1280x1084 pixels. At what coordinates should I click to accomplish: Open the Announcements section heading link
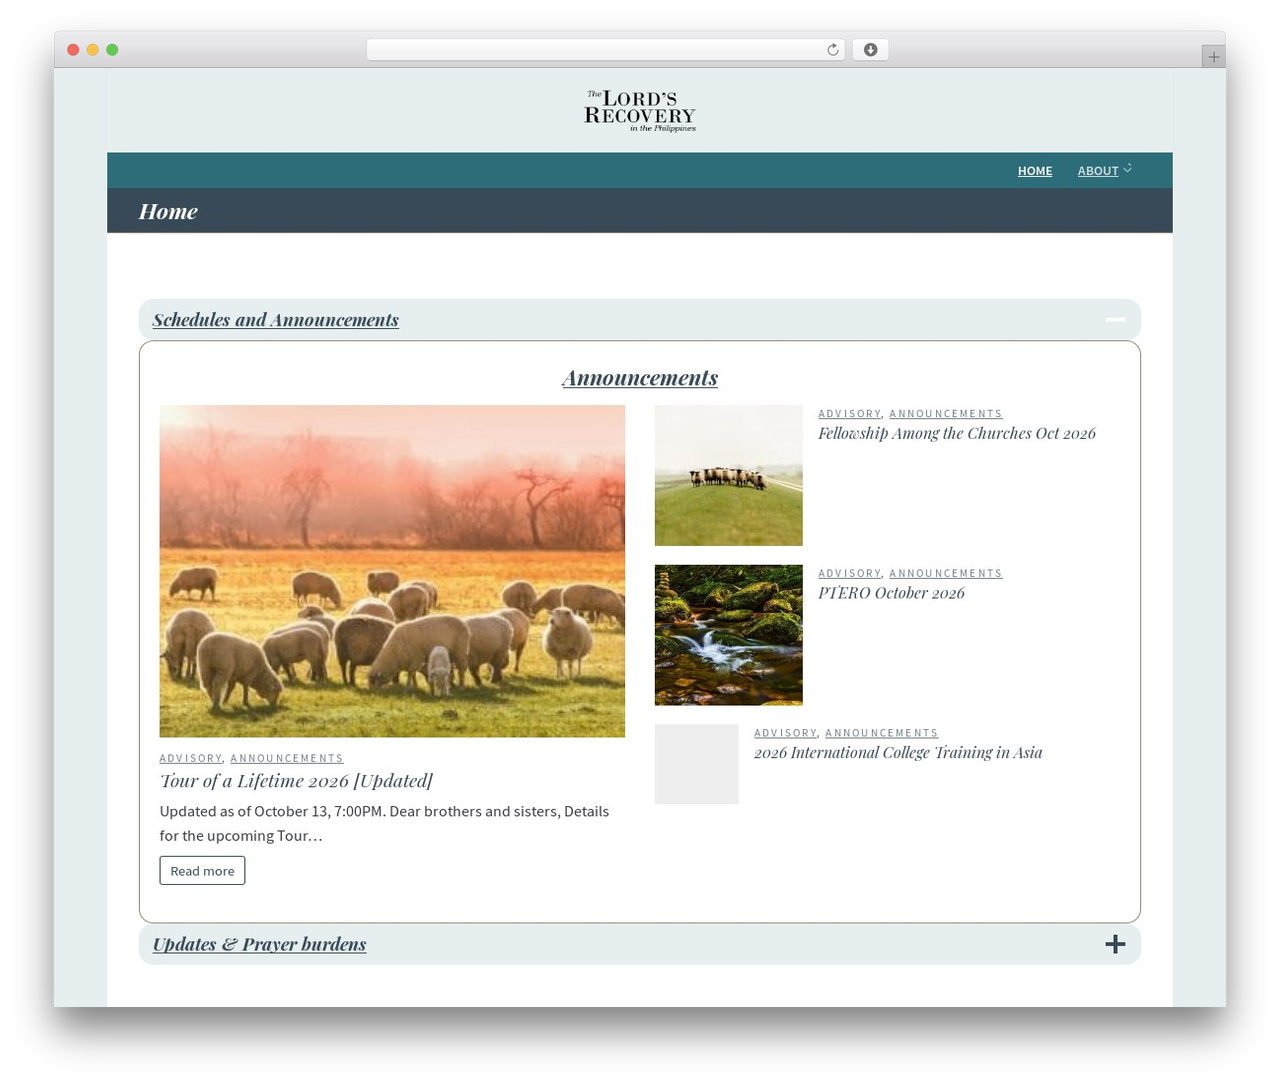coord(640,377)
